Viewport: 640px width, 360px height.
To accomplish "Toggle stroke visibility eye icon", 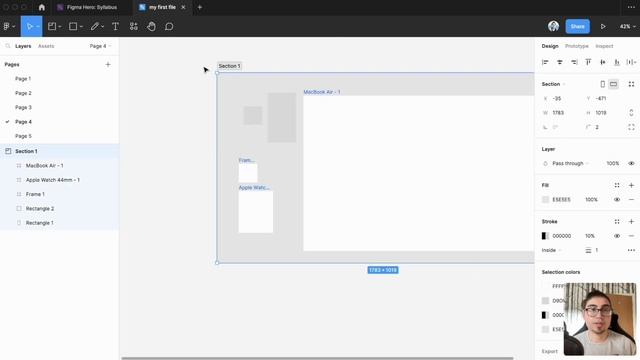I will (x=617, y=236).
